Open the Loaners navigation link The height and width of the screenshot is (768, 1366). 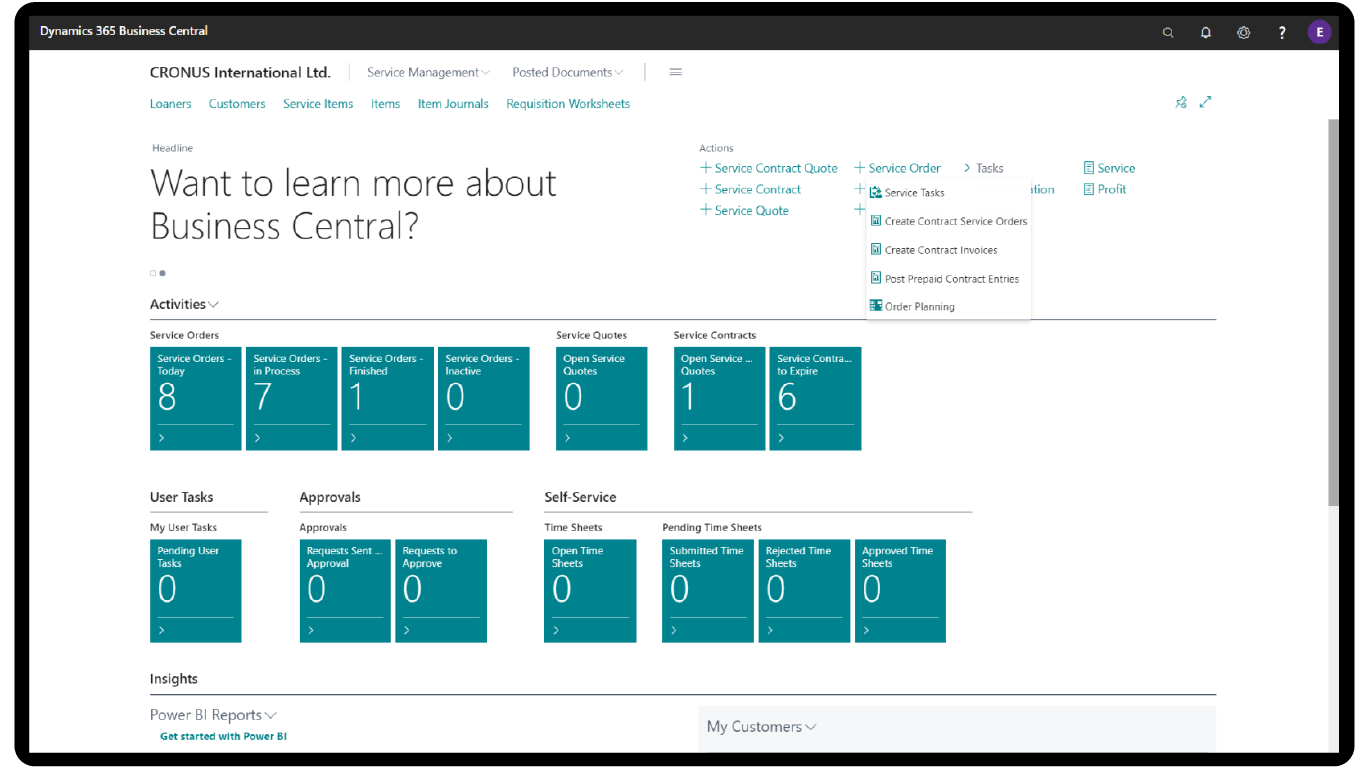(x=171, y=104)
